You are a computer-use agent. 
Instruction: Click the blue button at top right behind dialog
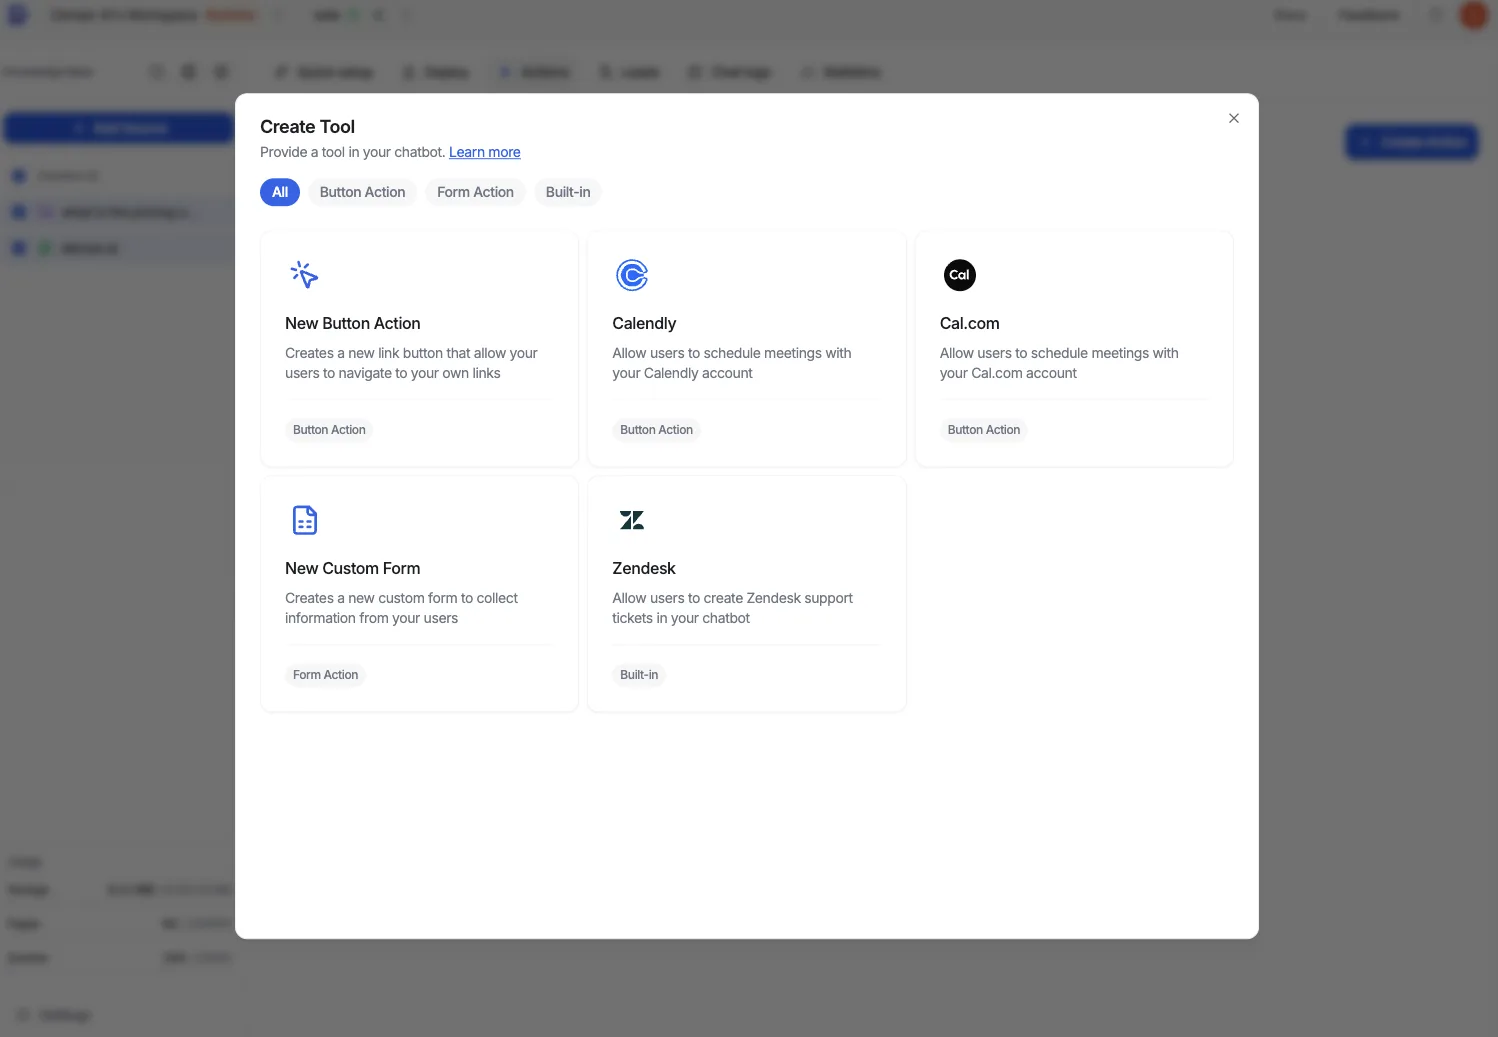(x=1411, y=142)
